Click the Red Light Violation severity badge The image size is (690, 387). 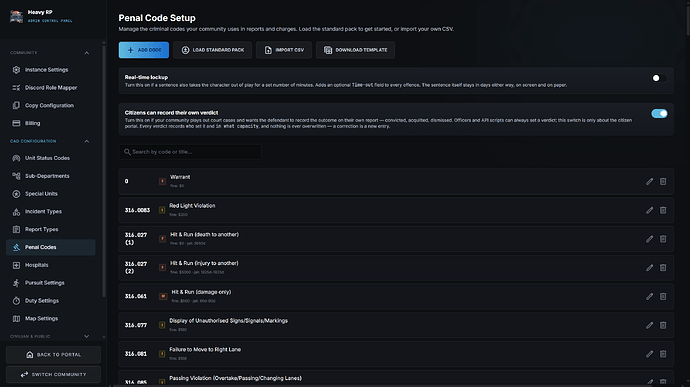(x=162, y=210)
